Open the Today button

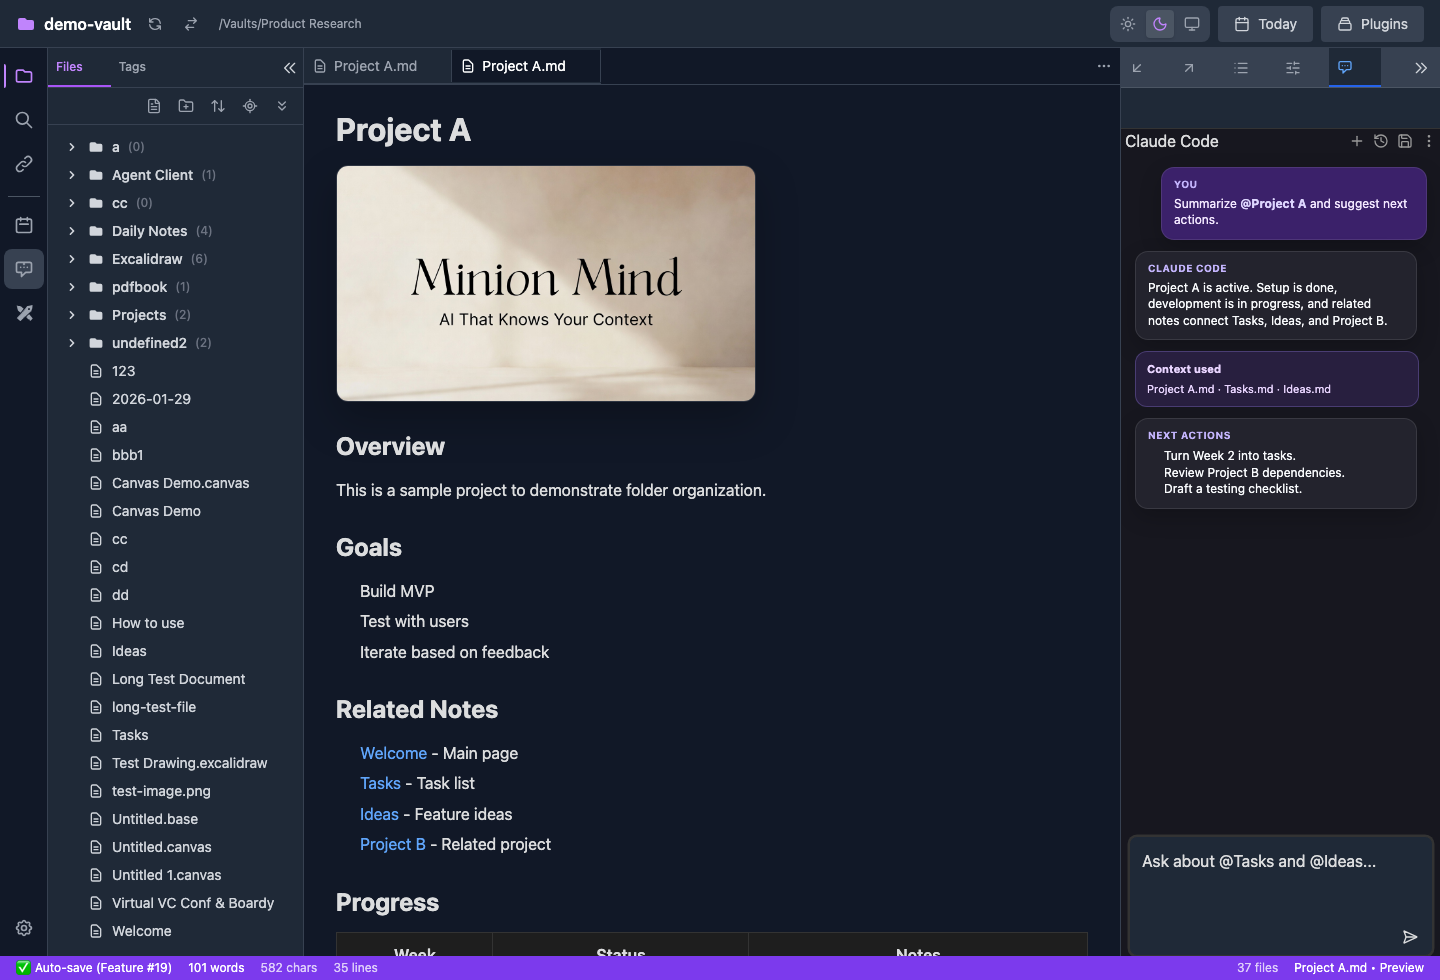pos(1265,24)
